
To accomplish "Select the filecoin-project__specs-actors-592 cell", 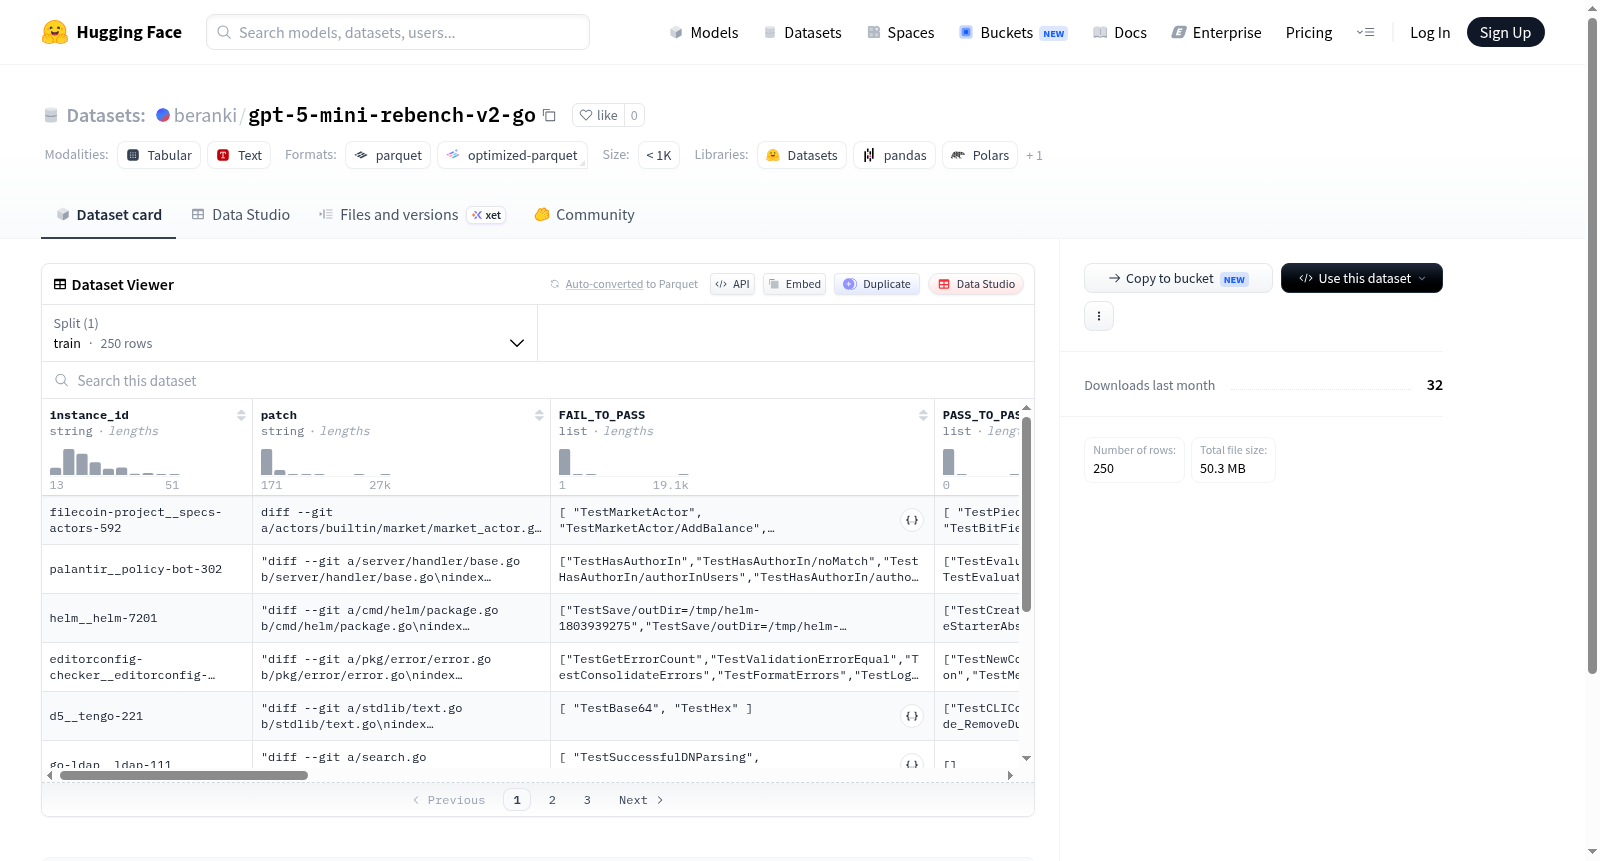I will (147, 520).
